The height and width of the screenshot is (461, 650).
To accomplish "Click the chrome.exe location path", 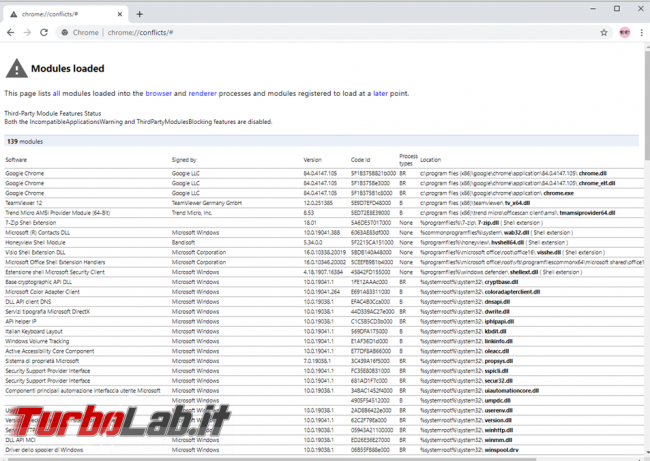I will click(497, 193).
